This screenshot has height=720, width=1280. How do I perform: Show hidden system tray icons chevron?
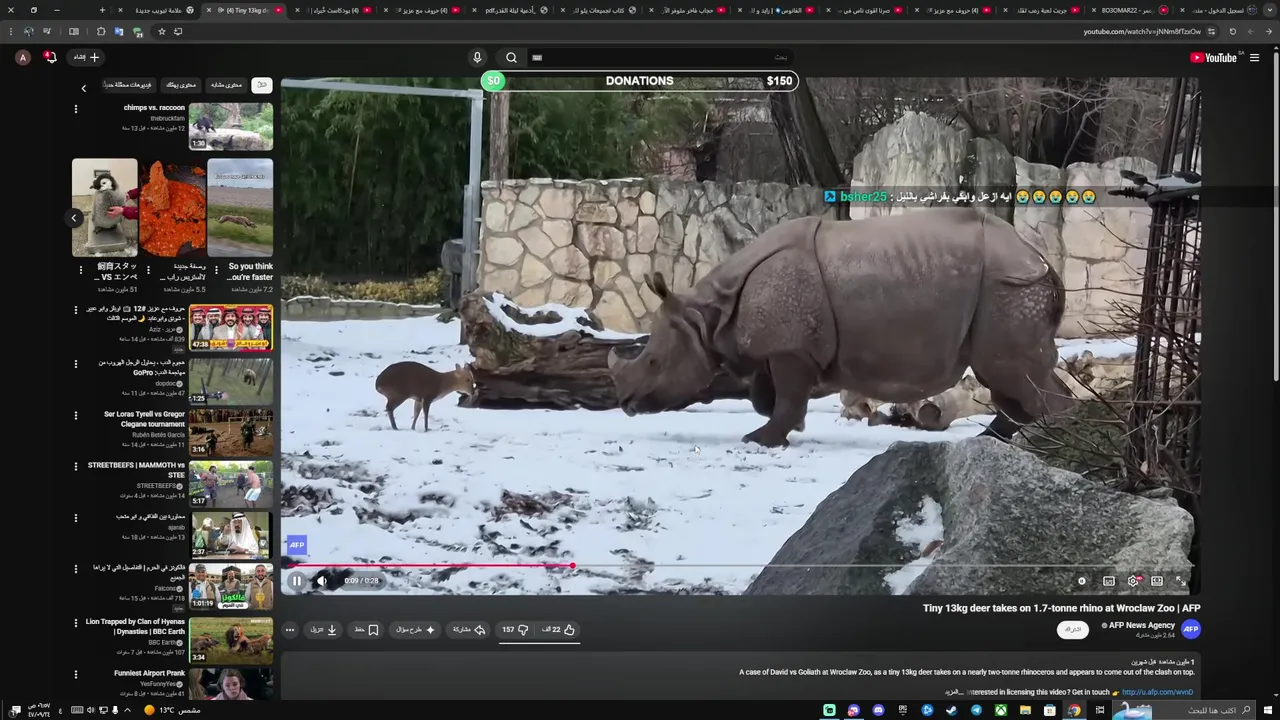pos(127,710)
